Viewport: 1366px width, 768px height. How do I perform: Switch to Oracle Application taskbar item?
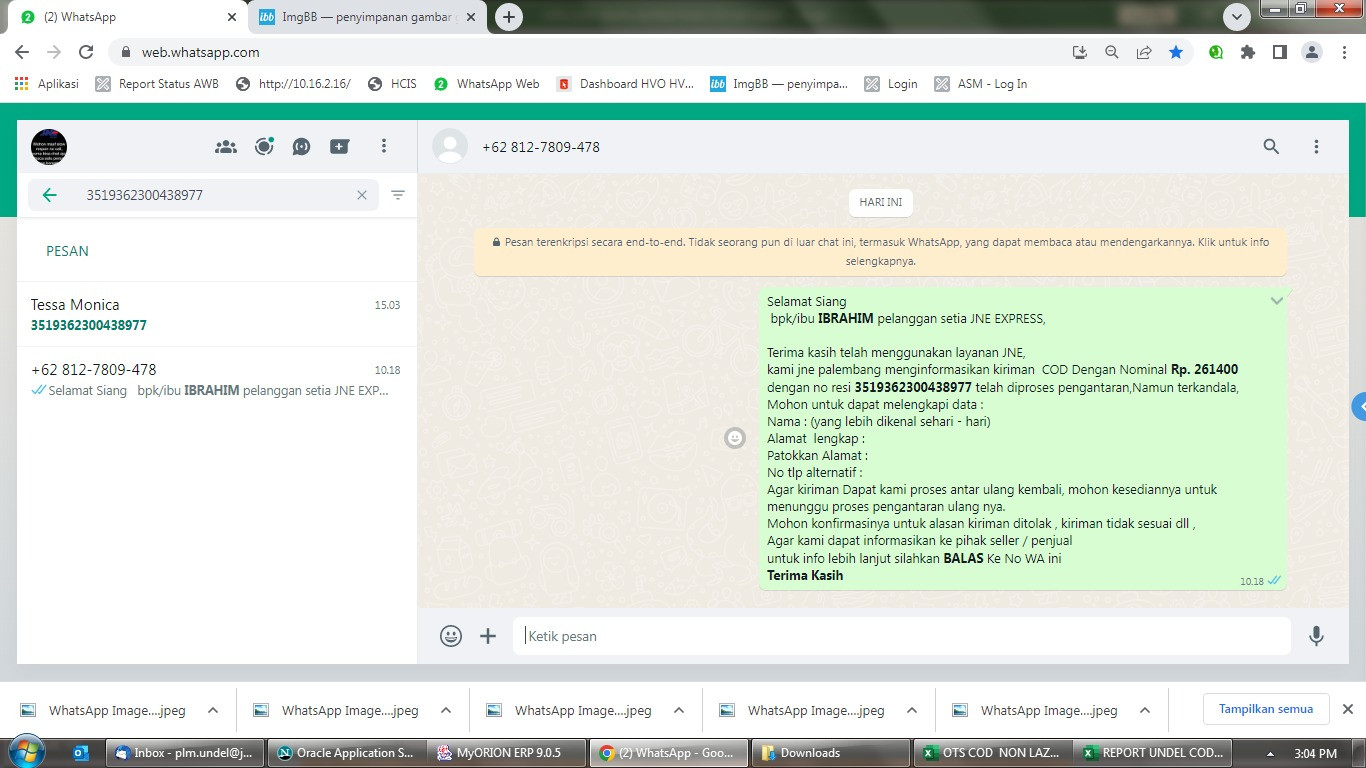346,753
